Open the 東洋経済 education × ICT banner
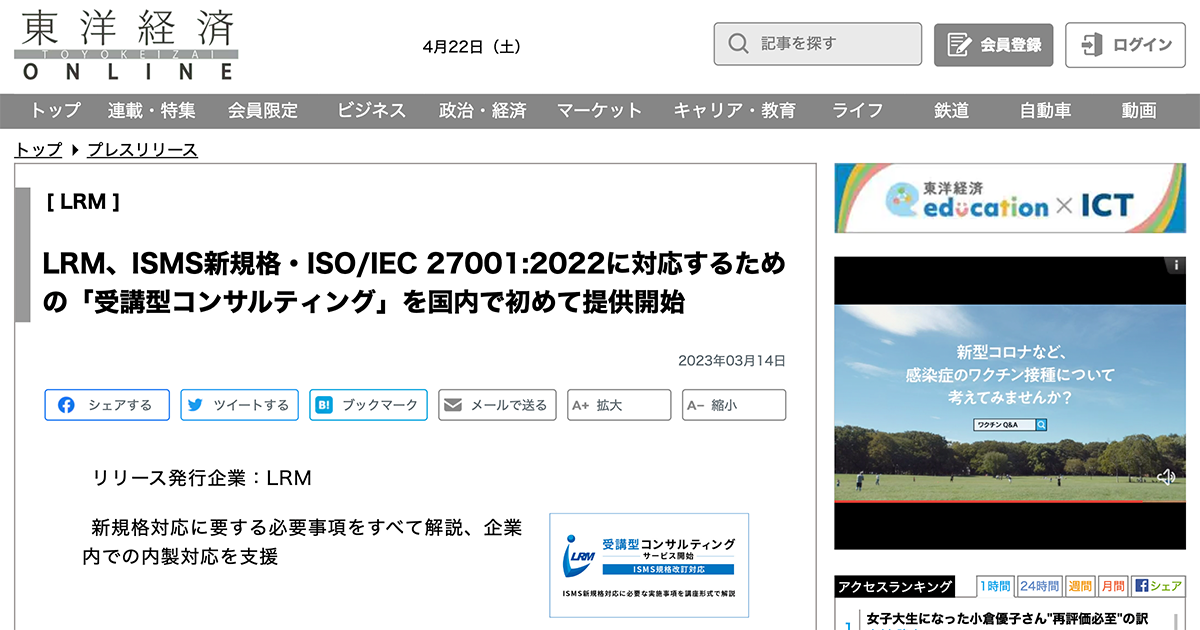1200x630 pixels. pyautogui.click(x=1010, y=198)
